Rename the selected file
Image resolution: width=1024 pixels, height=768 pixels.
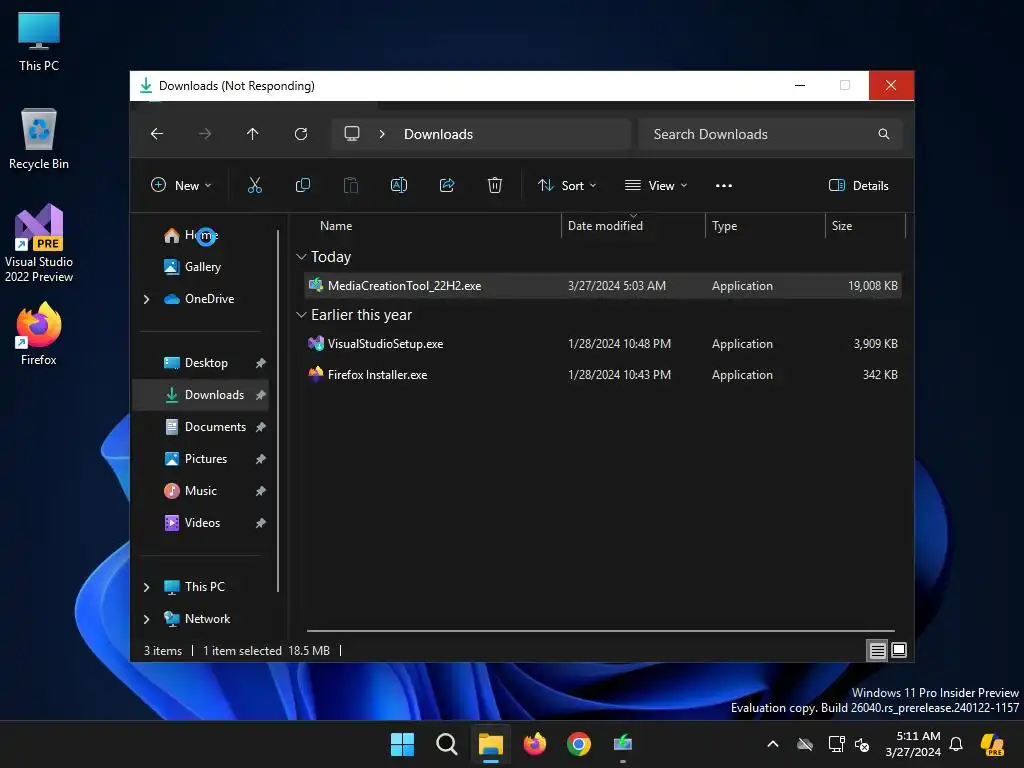coord(399,185)
